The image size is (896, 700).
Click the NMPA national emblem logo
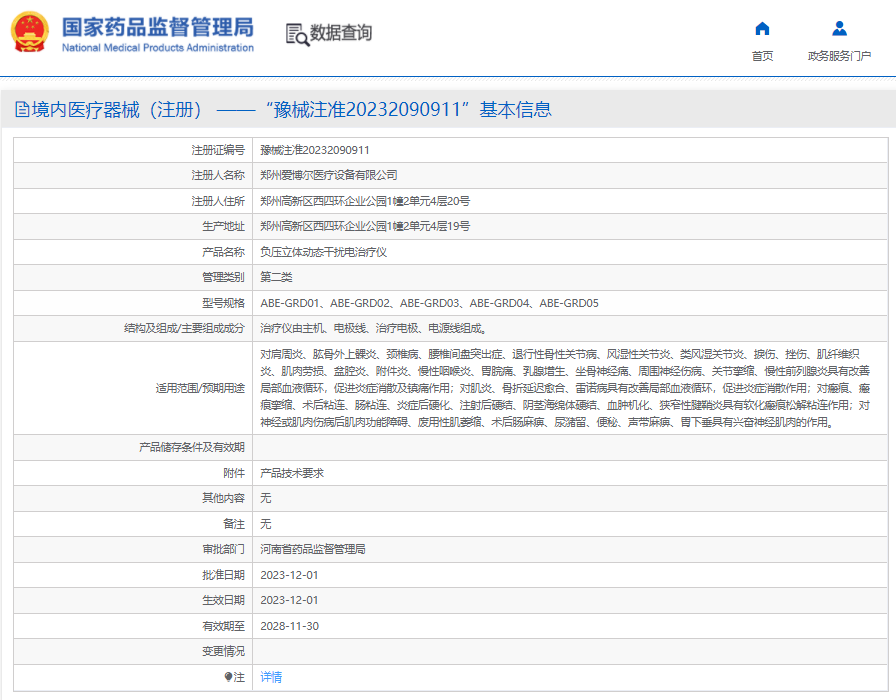[31, 34]
